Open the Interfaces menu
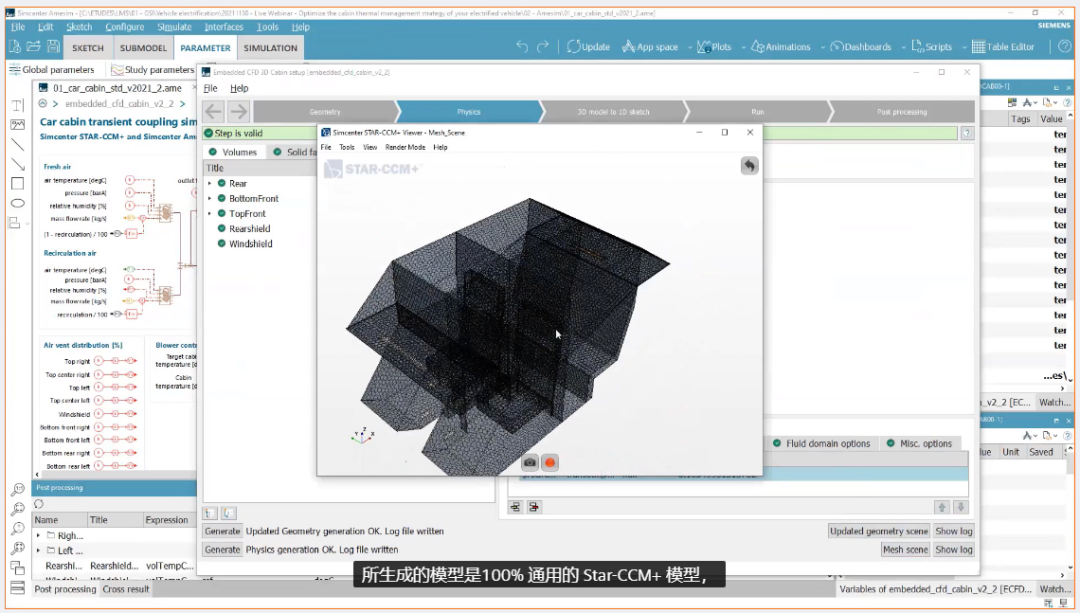1080x613 pixels. (223, 27)
